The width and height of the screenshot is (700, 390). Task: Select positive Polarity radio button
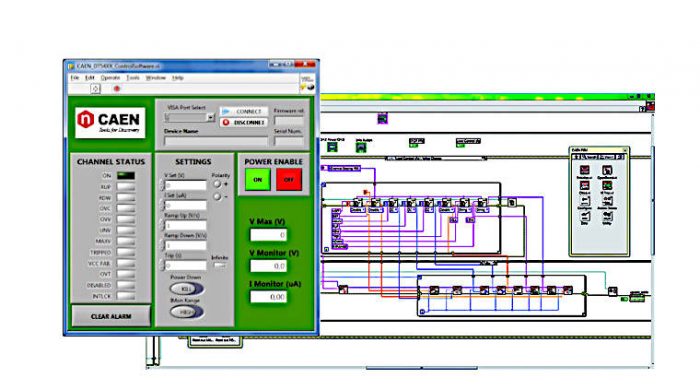pos(217,184)
